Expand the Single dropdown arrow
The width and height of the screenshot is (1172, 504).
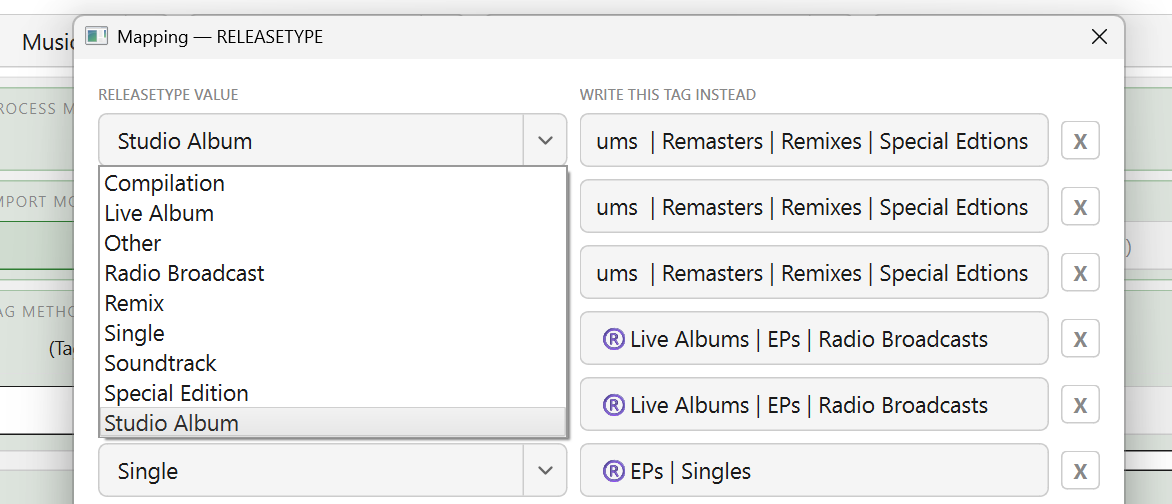tap(545, 471)
